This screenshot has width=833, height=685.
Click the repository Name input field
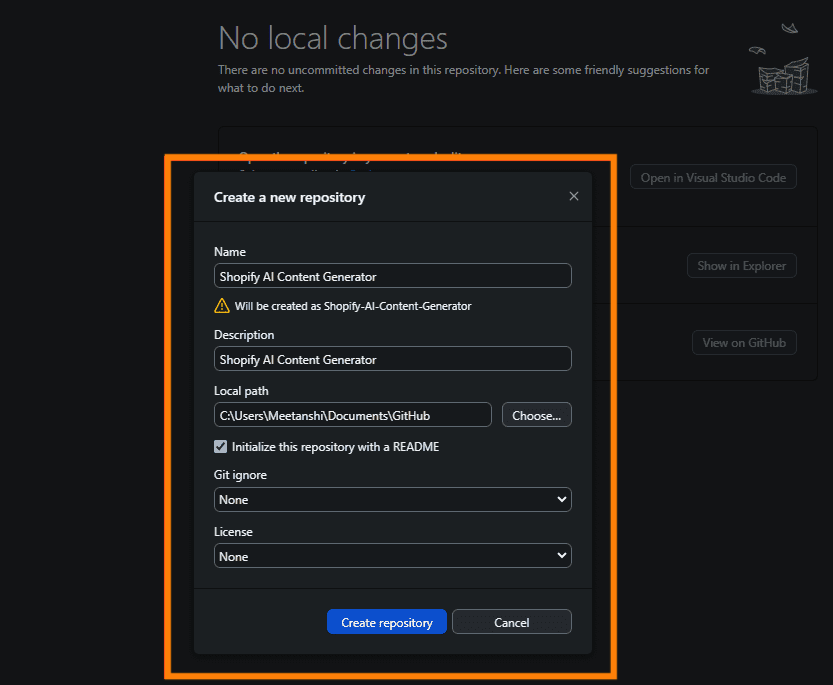pos(393,276)
